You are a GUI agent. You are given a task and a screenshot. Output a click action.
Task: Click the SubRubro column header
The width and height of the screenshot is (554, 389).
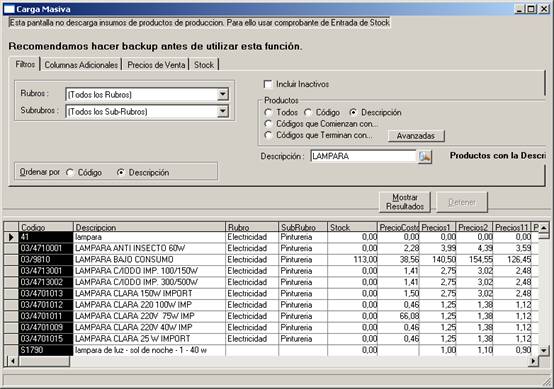tap(303, 227)
